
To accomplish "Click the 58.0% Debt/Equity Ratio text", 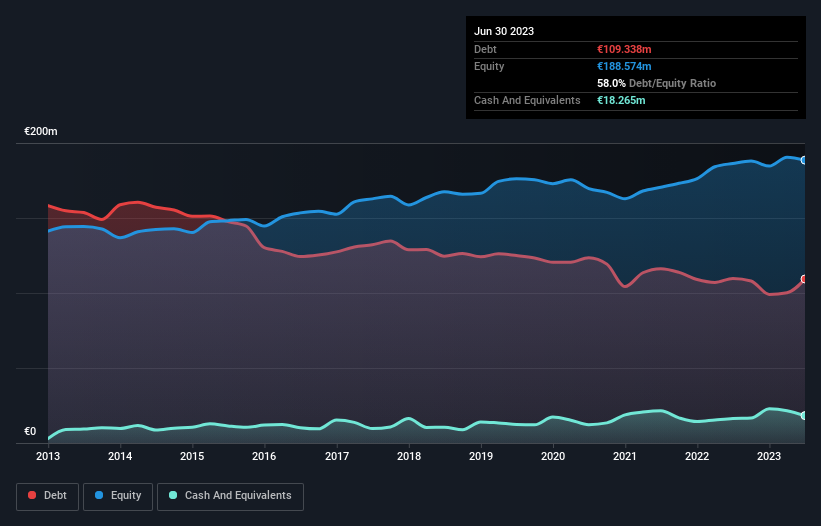I will click(657, 83).
